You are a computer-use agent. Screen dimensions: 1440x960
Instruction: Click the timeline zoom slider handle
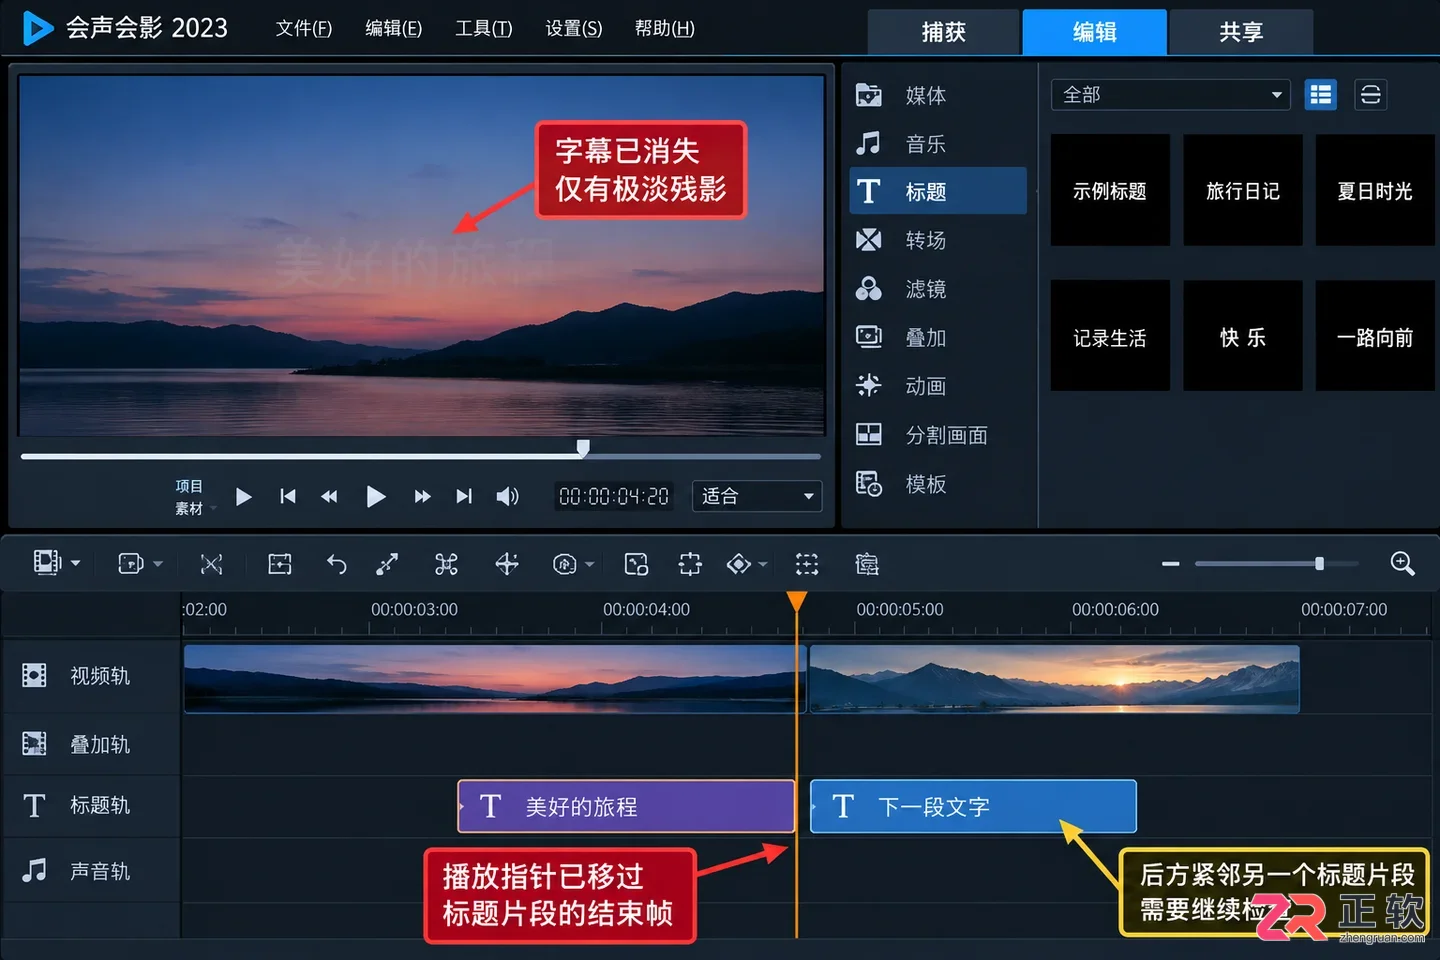pos(1319,564)
